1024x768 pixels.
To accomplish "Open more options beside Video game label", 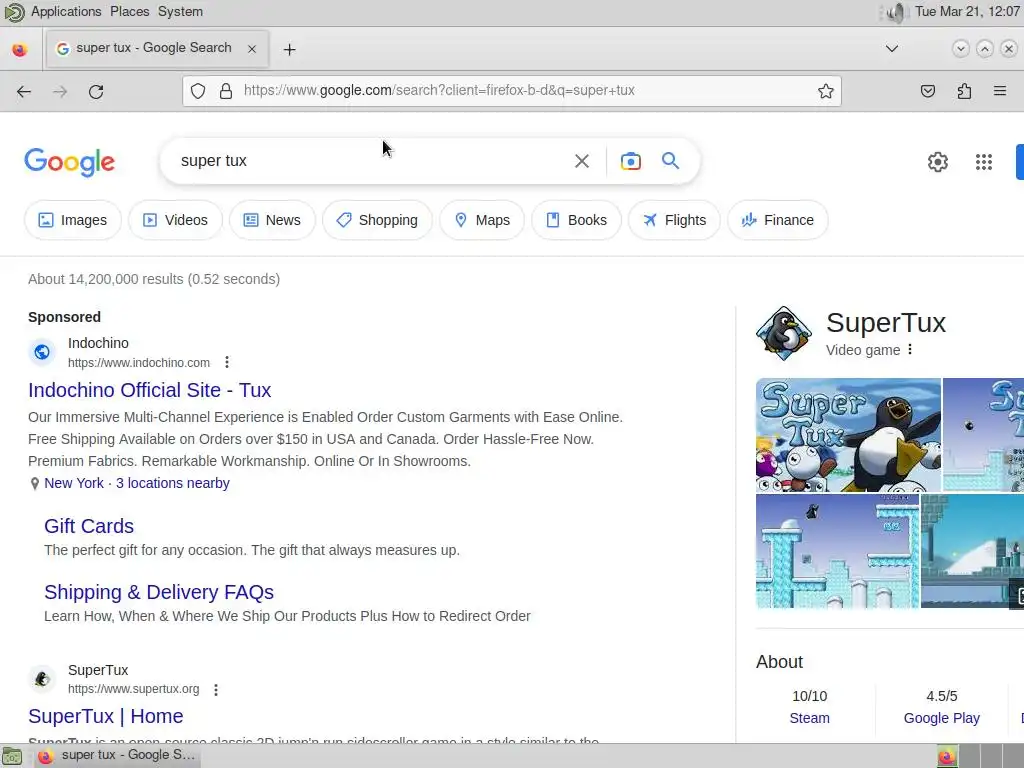I will tap(910, 349).
